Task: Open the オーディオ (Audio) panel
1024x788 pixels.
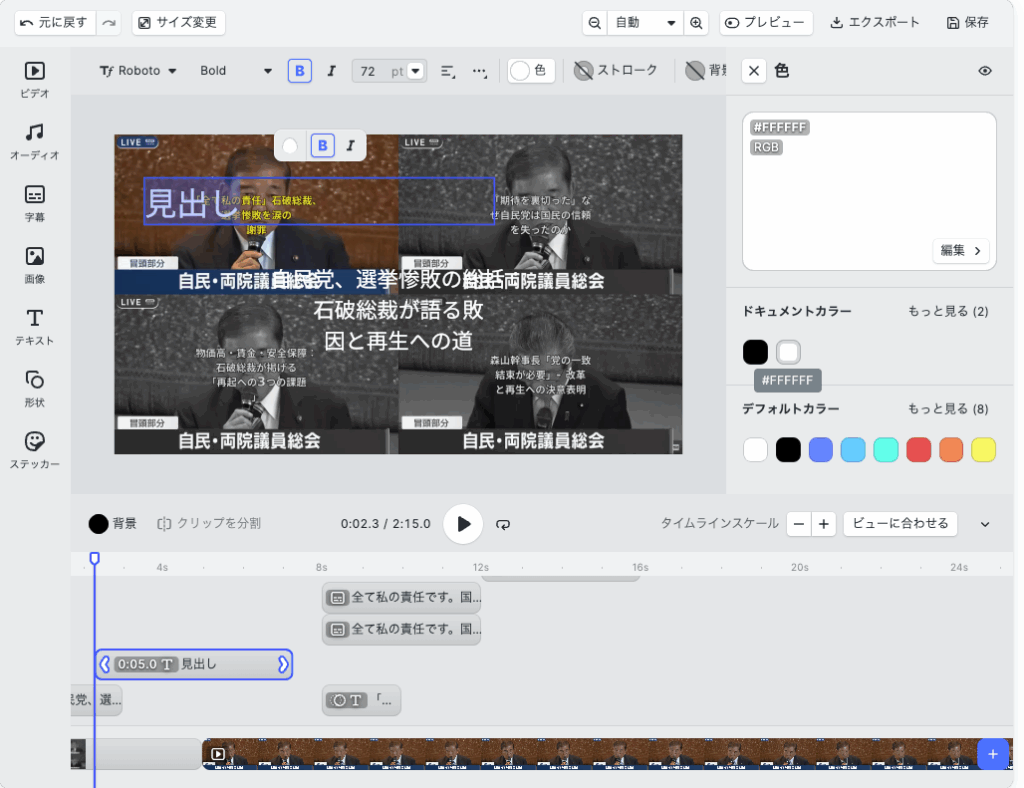Action: tap(35, 141)
